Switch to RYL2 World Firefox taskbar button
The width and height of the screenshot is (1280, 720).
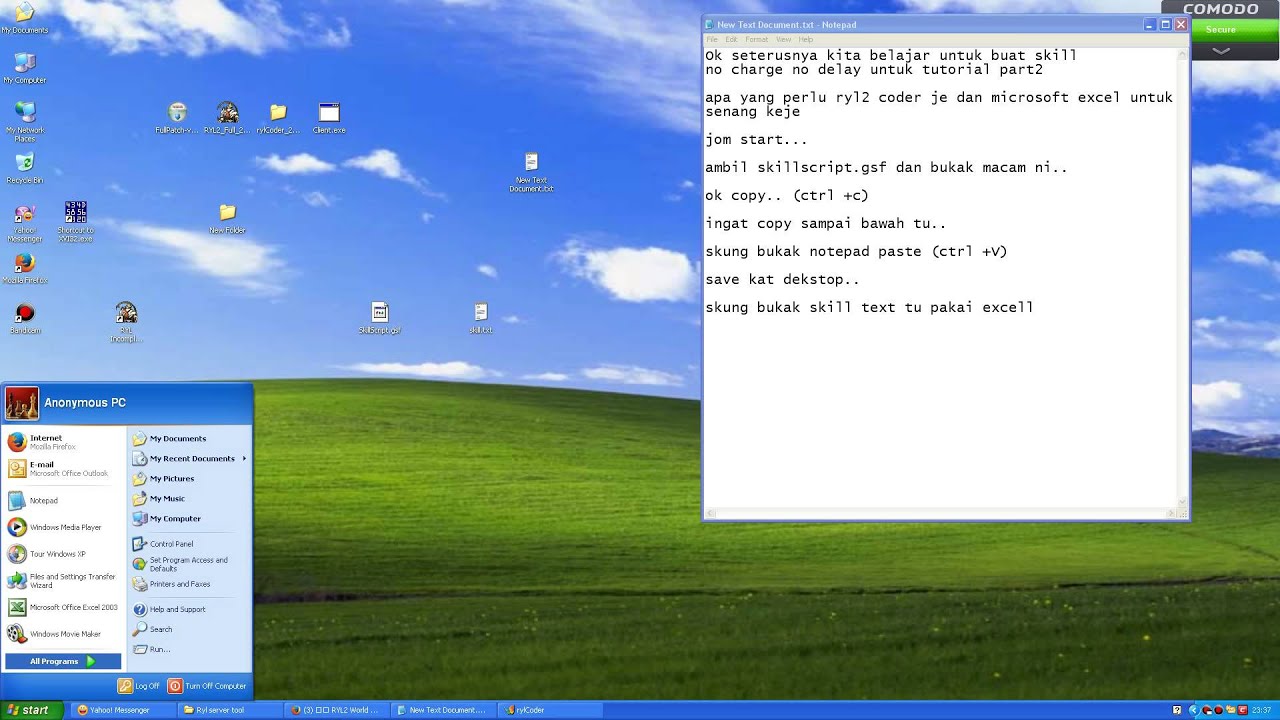tap(335, 710)
